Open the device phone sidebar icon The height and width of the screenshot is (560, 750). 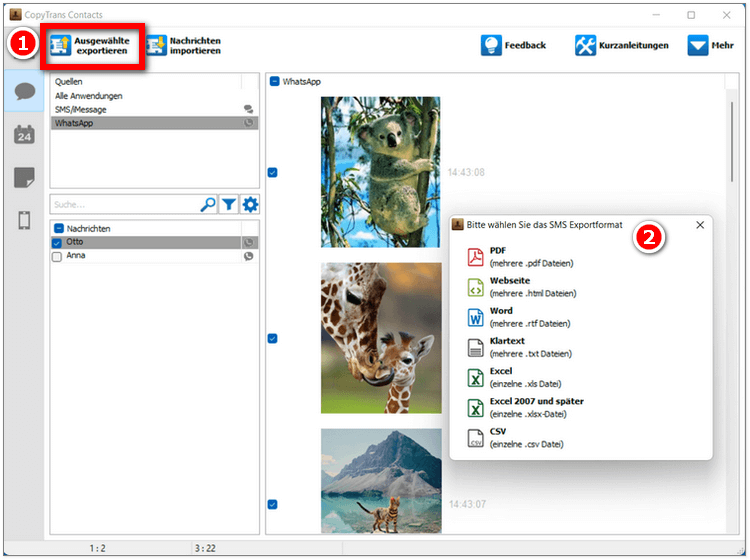(x=24, y=220)
